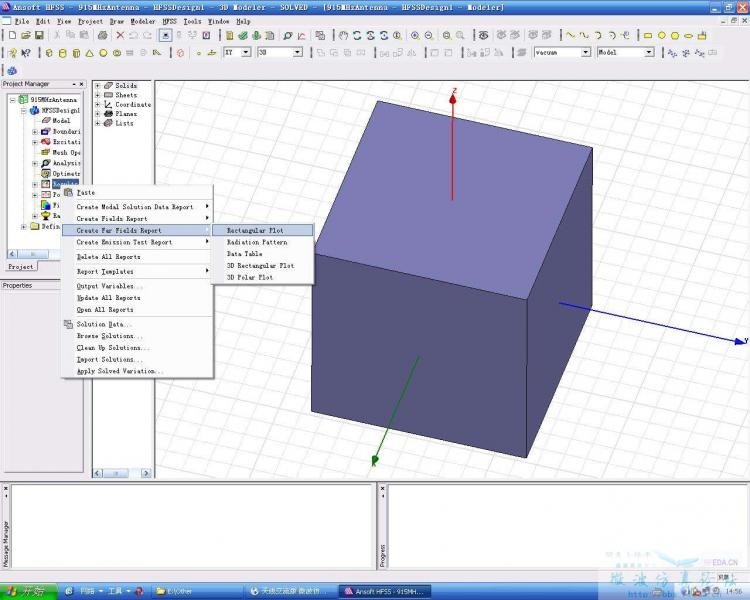Image resolution: width=750 pixels, height=600 pixels.
Task: Click the red Delete X toolbar icon
Action: point(119,36)
